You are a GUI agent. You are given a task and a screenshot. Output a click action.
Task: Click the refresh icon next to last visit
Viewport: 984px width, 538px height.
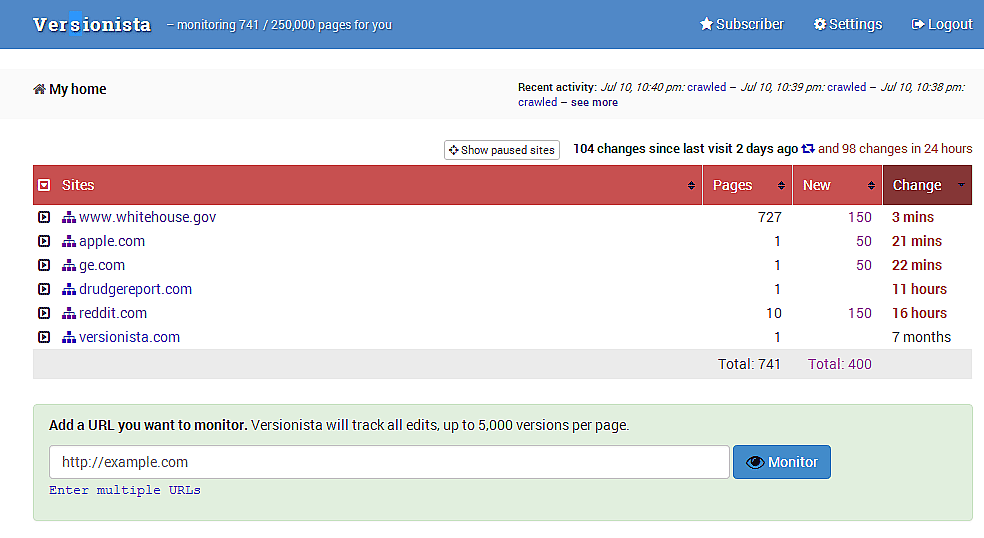tap(808, 149)
